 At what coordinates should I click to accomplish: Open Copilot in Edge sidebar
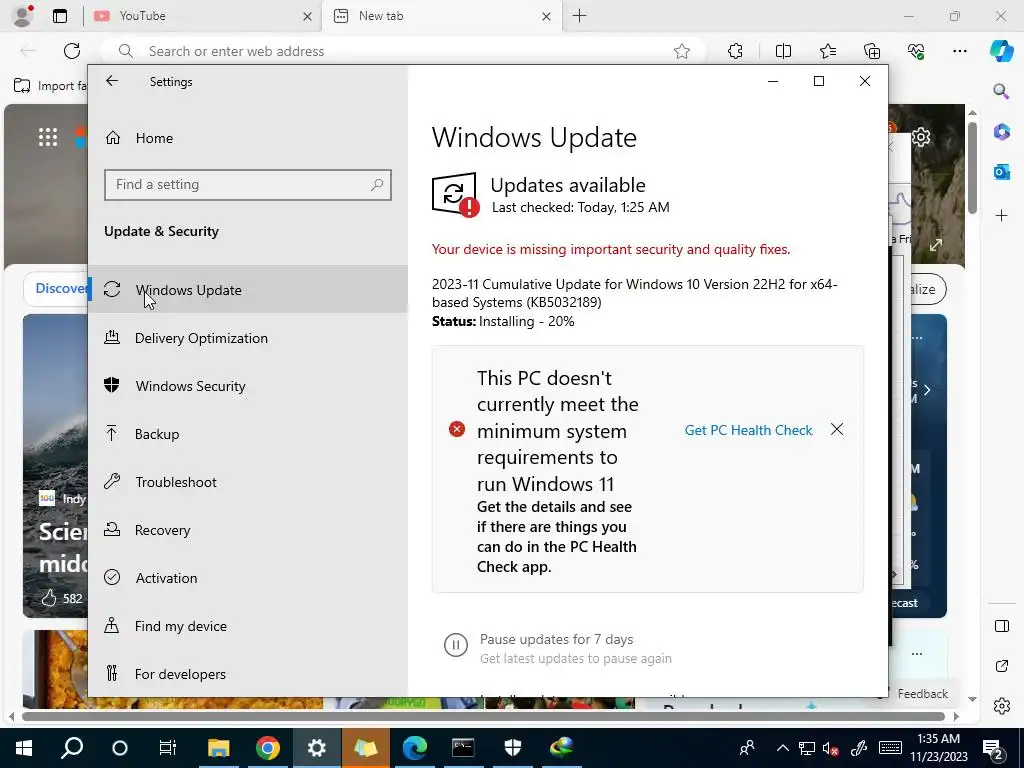point(1001,51)
